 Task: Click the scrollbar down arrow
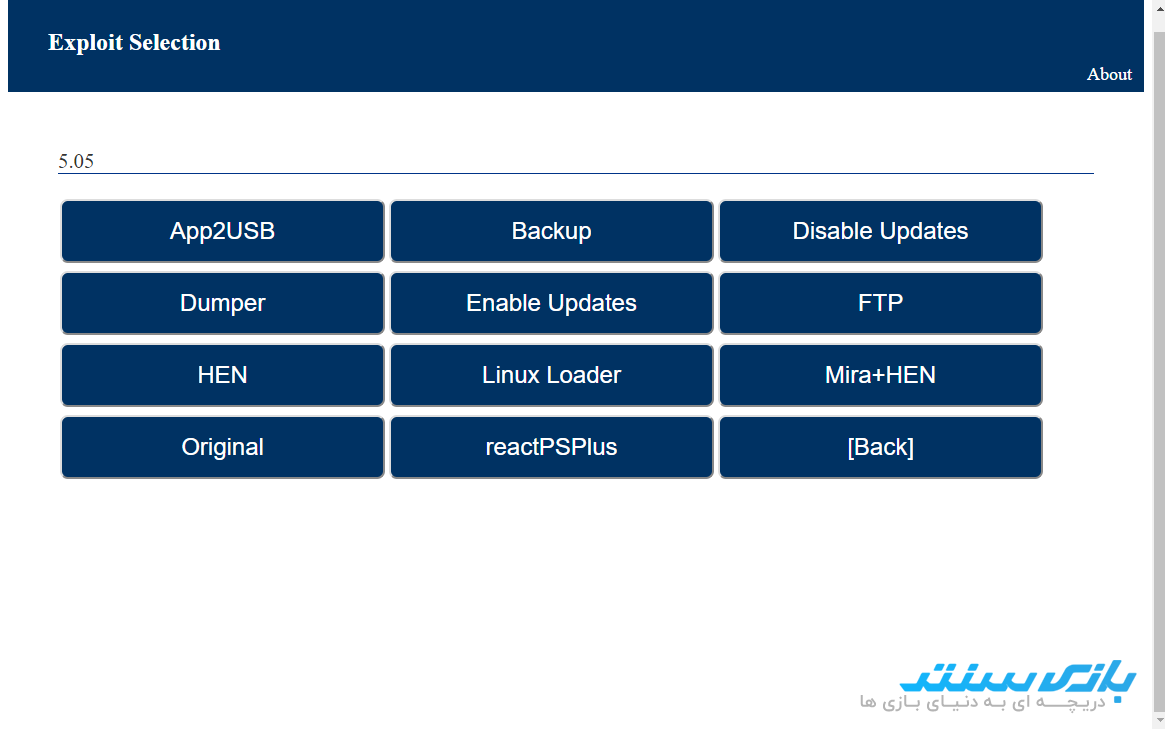[1158, 720]
